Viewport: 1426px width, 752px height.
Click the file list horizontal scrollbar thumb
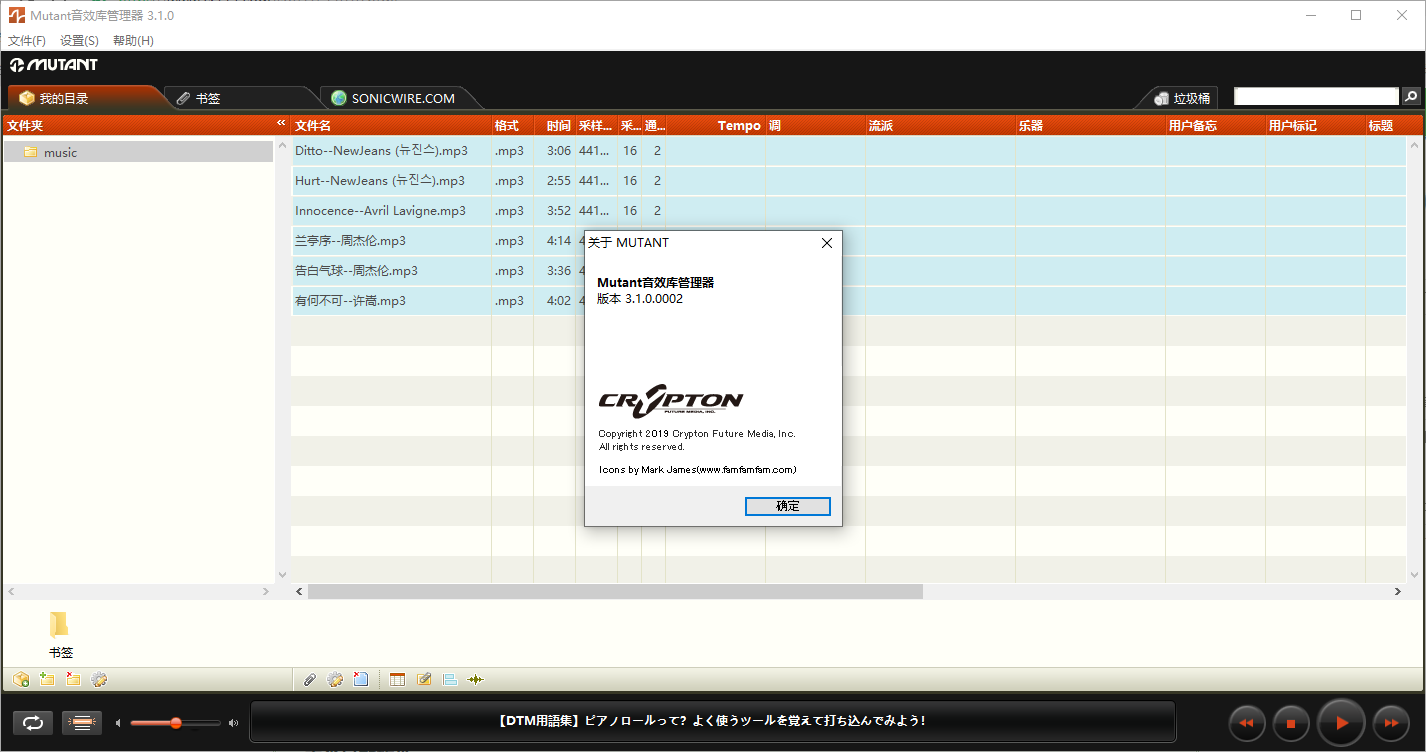pyautogui.click(x=615, y=592)
